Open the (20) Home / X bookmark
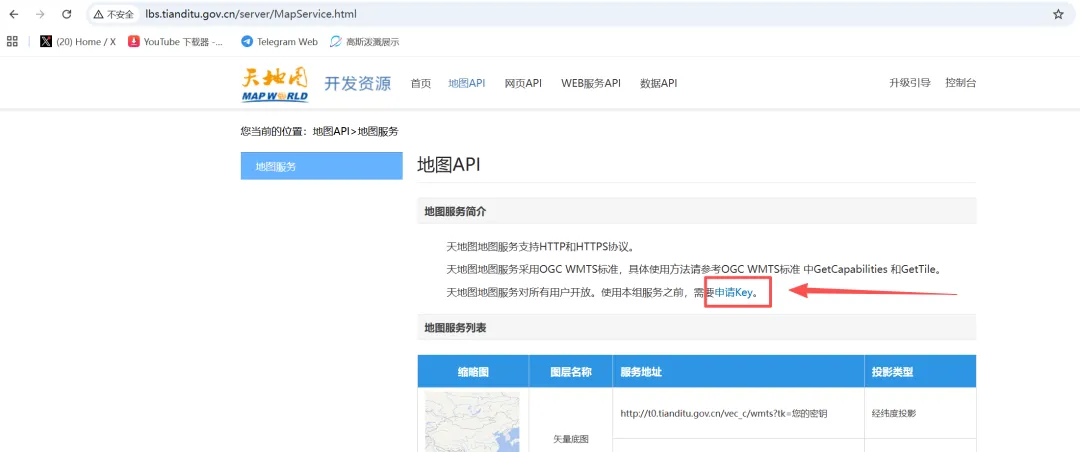The height and width of the screenshot is (452, 1080). [78, 41]
